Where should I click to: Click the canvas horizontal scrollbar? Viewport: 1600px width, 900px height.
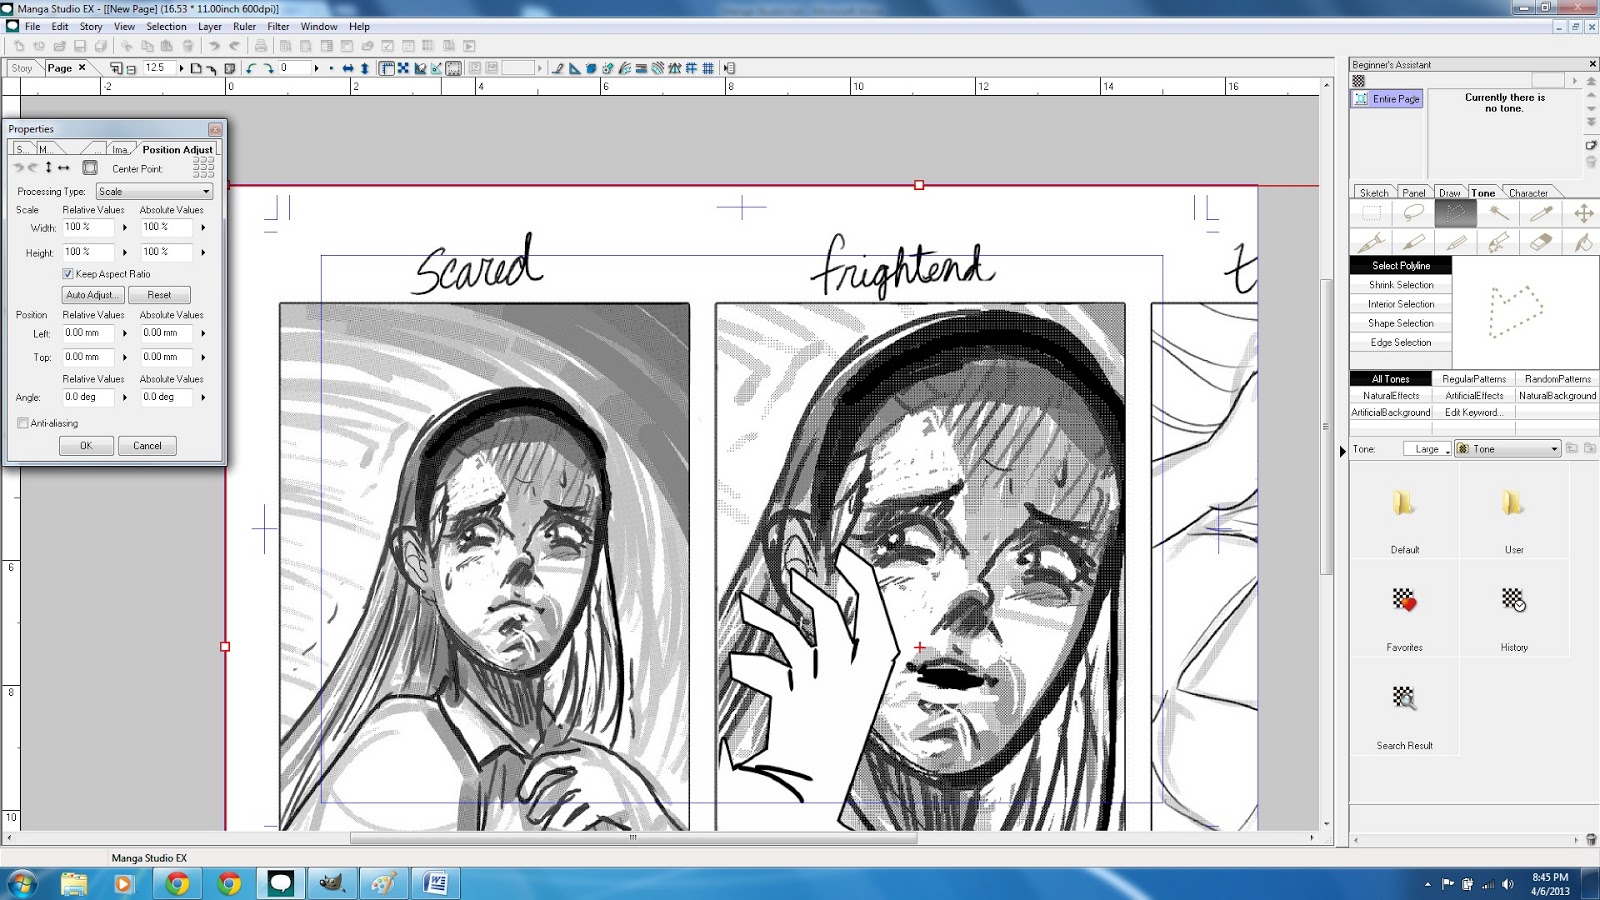point(633,838)
